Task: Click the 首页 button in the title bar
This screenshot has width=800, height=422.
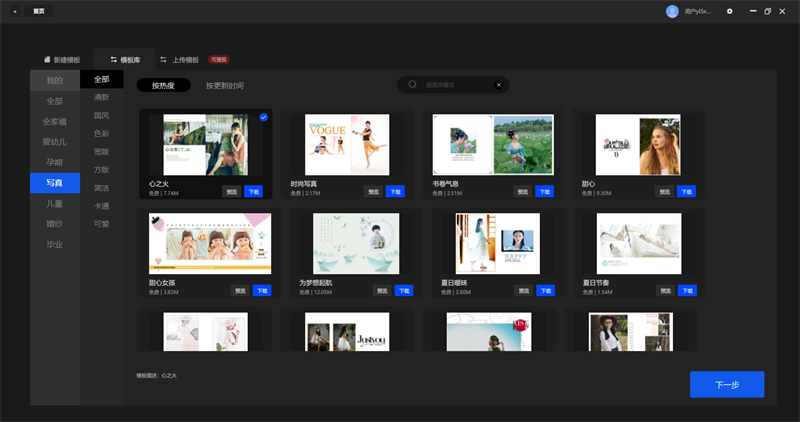Action: point(39,11)
